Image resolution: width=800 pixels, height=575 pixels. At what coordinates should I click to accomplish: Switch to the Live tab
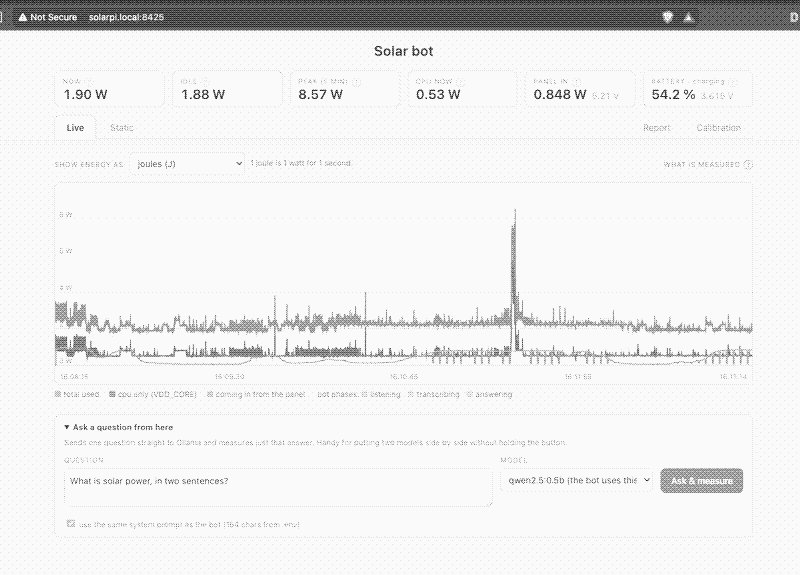click(75, 128)
